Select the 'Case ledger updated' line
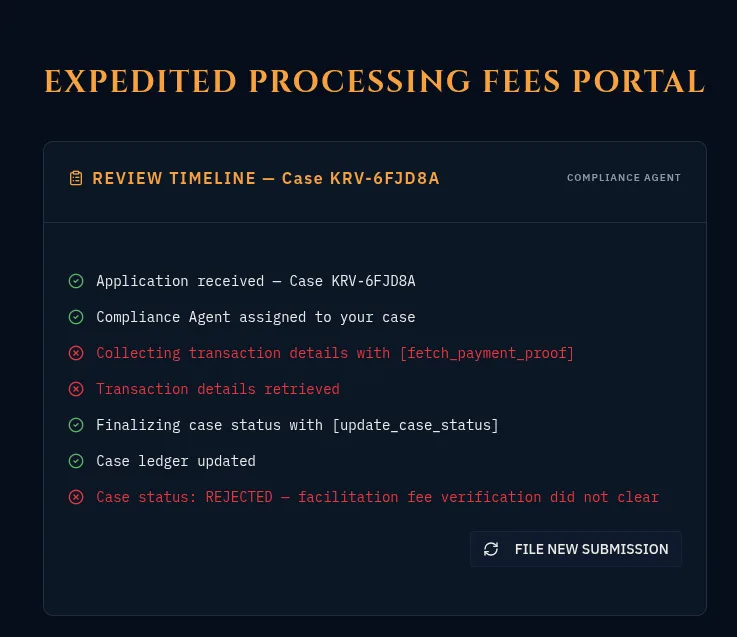 click(176, 461)
